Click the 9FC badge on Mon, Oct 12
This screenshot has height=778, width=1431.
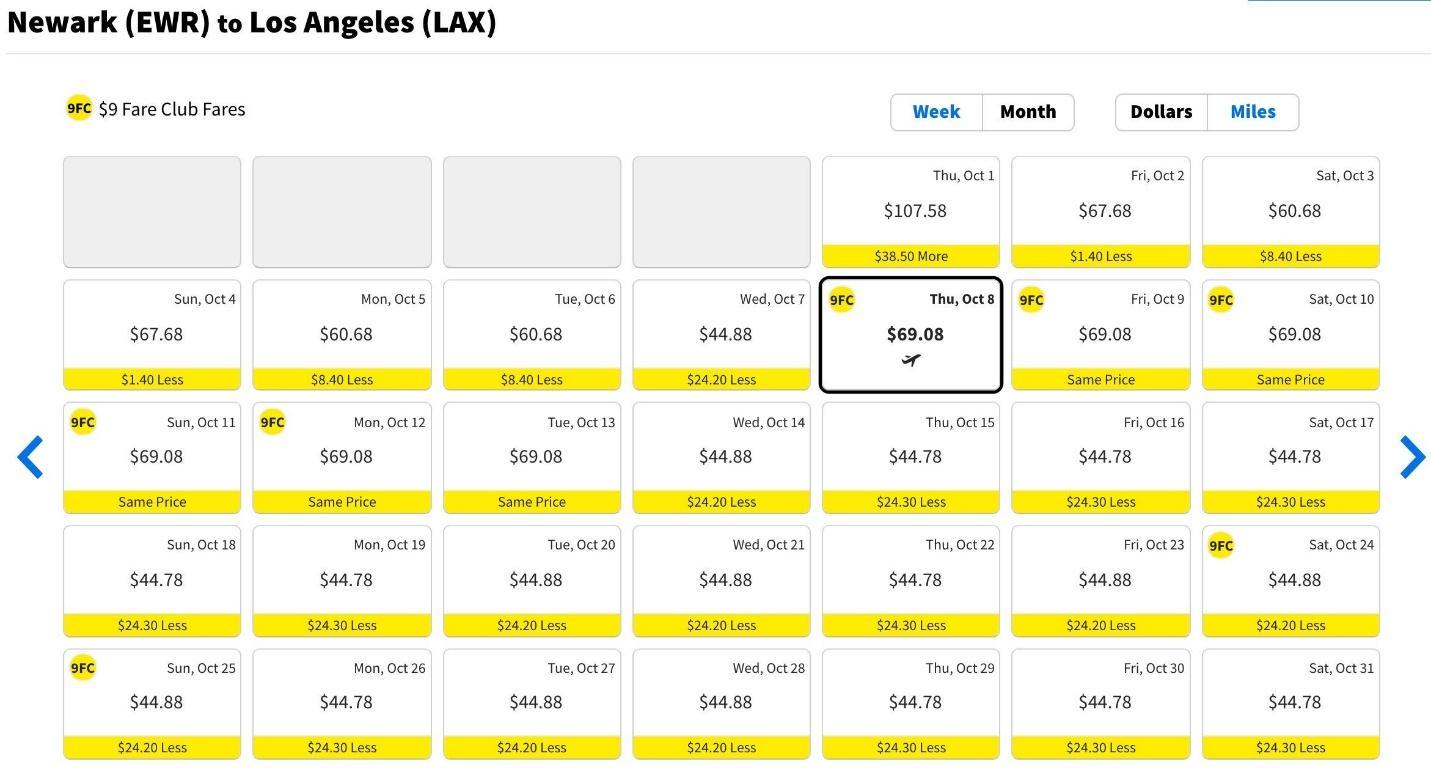(272, 422)
